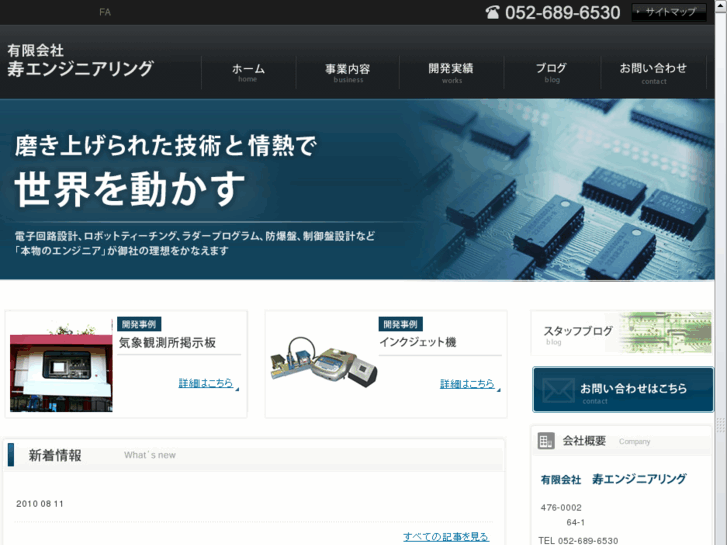The height and width of the screenshot is (545, 727).
Task: Click the header phone number 052-689-6530
Action: (x=562, y=13)
